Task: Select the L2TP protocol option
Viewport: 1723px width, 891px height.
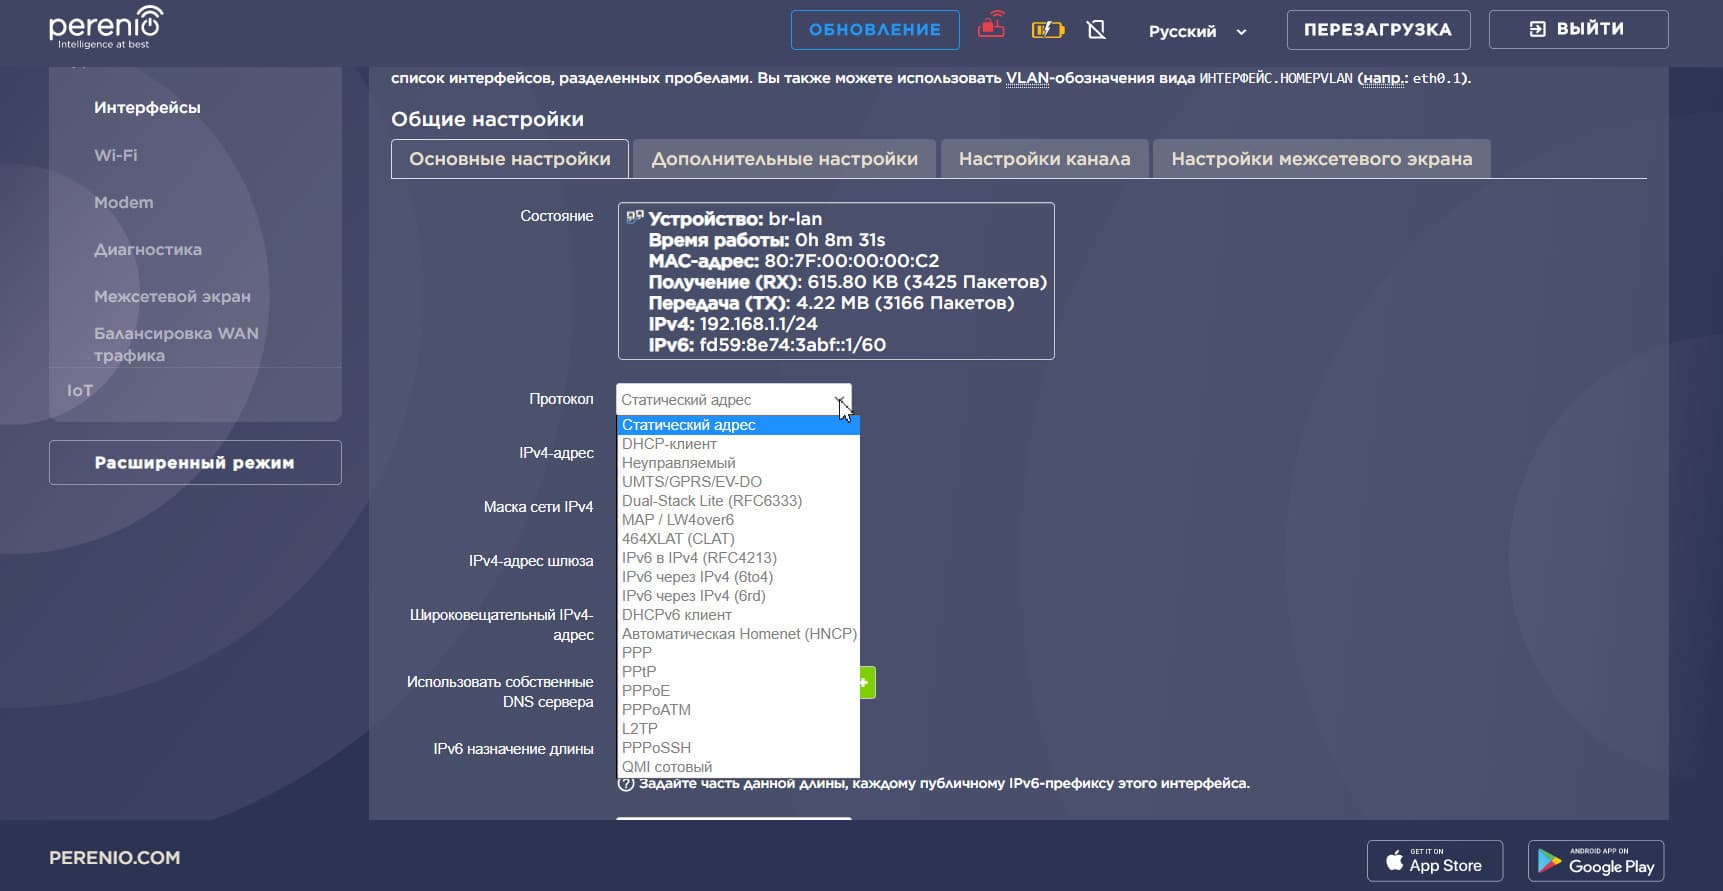Action: (x=738, y=729)
